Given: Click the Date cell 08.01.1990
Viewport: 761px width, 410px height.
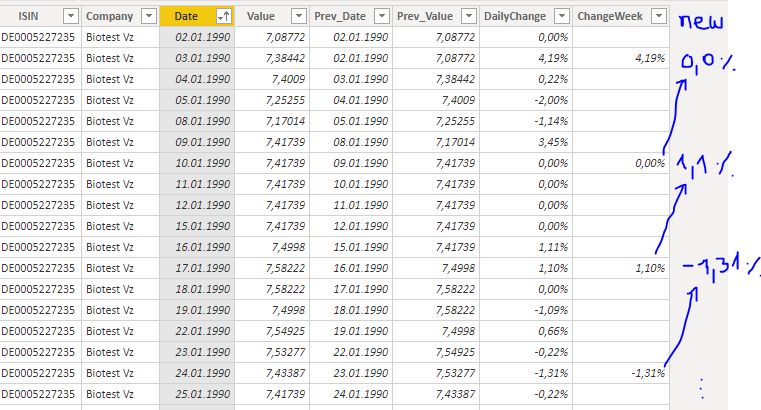Looking at the screenshot, I should pos(197,121).
